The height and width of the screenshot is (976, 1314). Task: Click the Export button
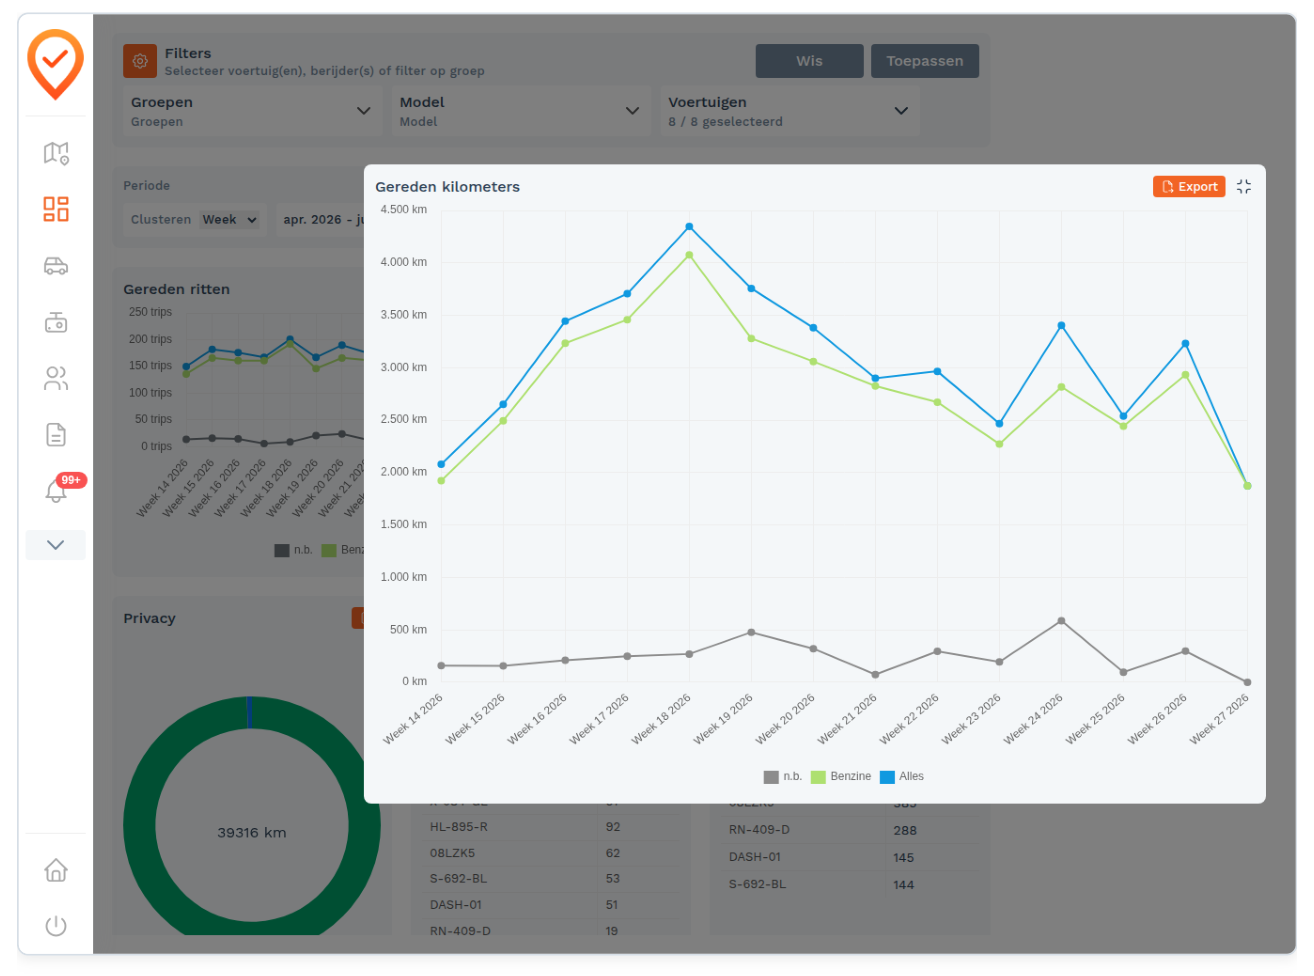(x=1189, y=187)
